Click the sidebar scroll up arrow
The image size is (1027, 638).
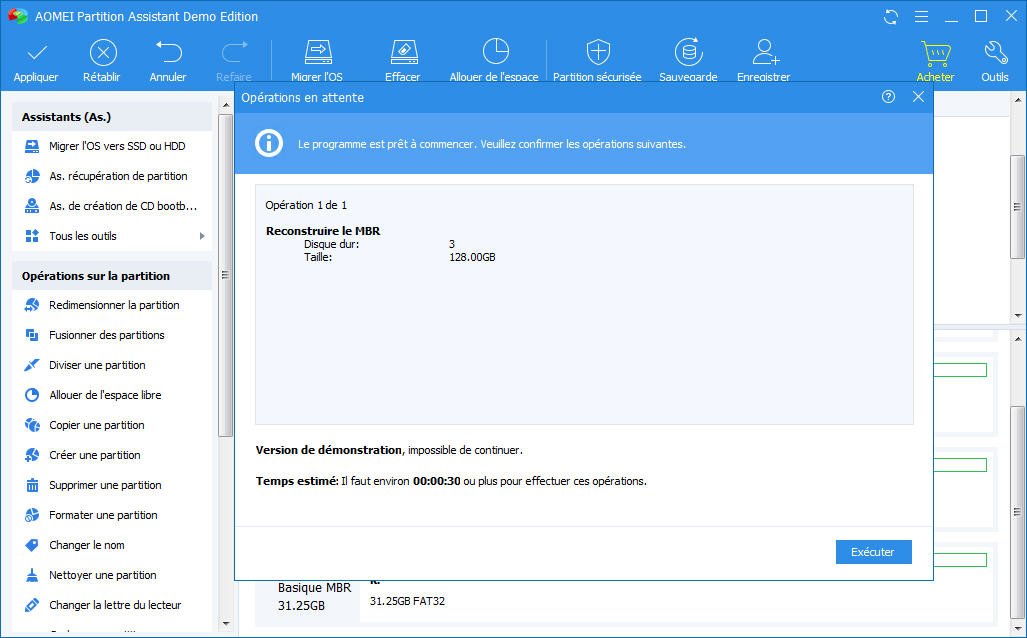tap(226, 105)
